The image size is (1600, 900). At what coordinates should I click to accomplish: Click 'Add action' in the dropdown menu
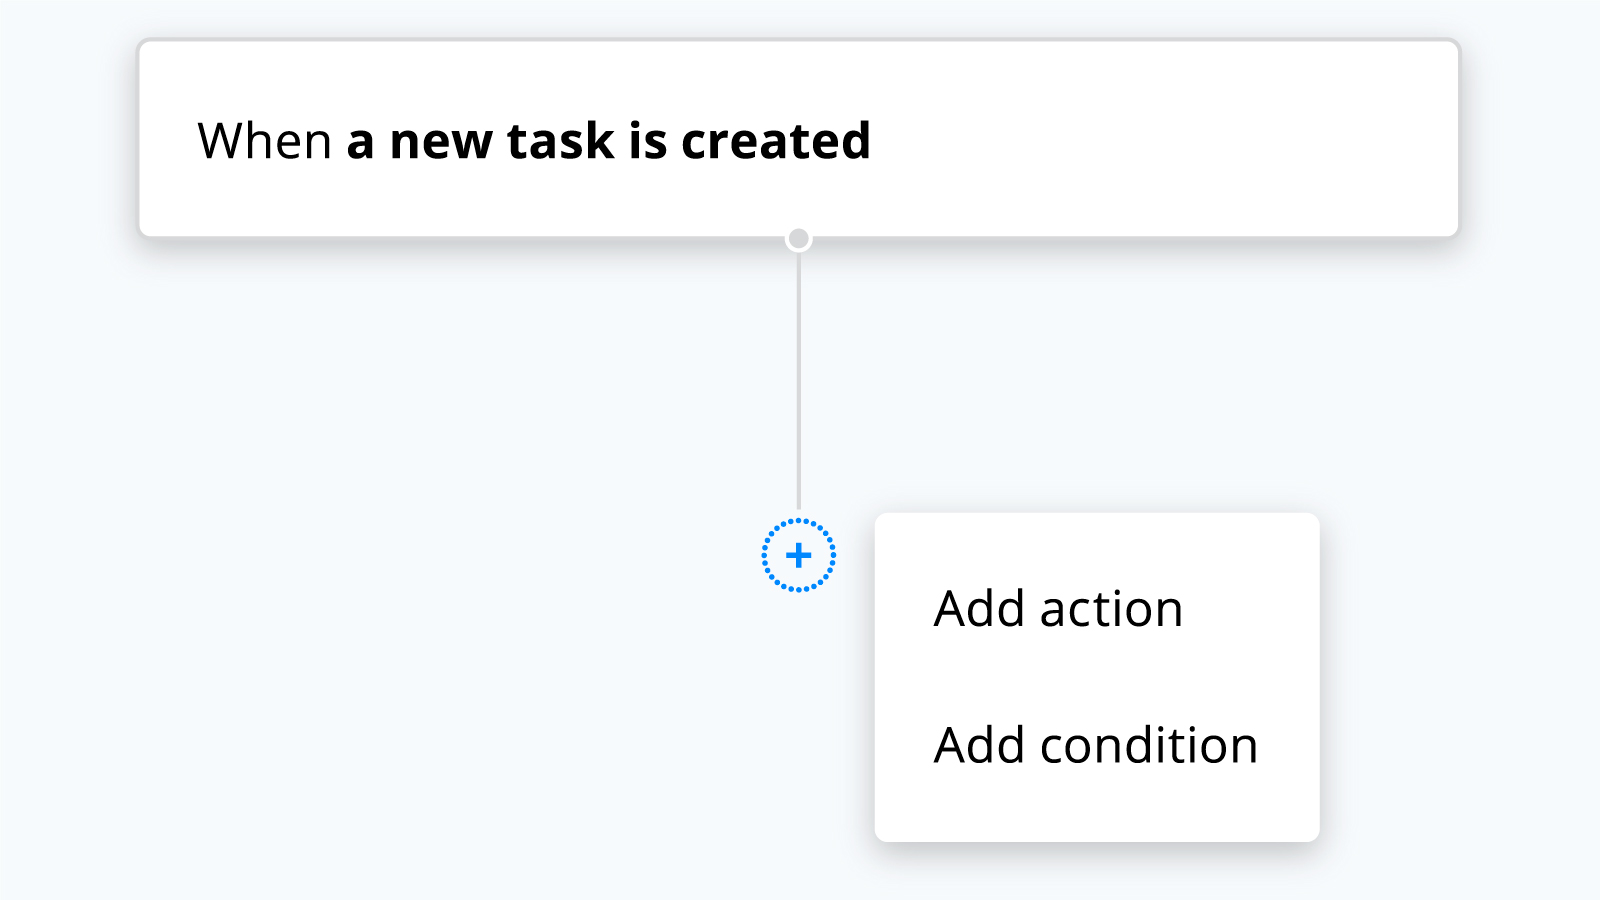[x=1058, y=608]
